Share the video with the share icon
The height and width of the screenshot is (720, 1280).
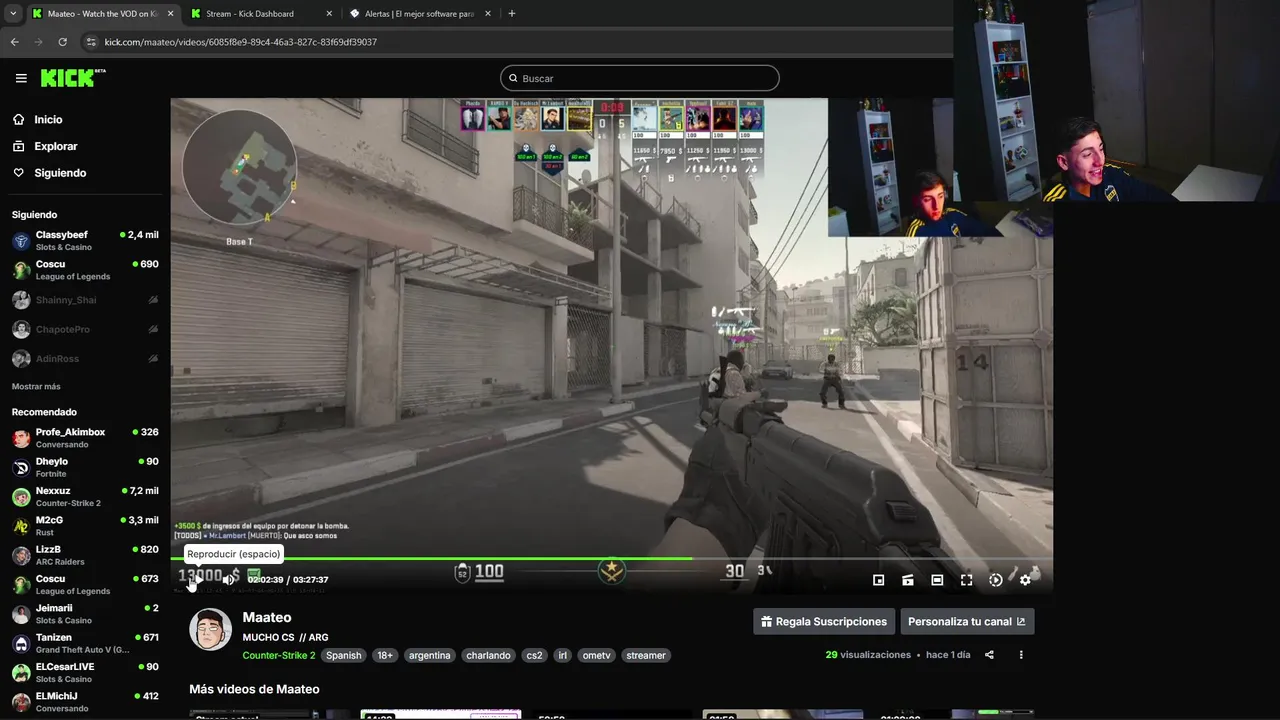point(989,655)
